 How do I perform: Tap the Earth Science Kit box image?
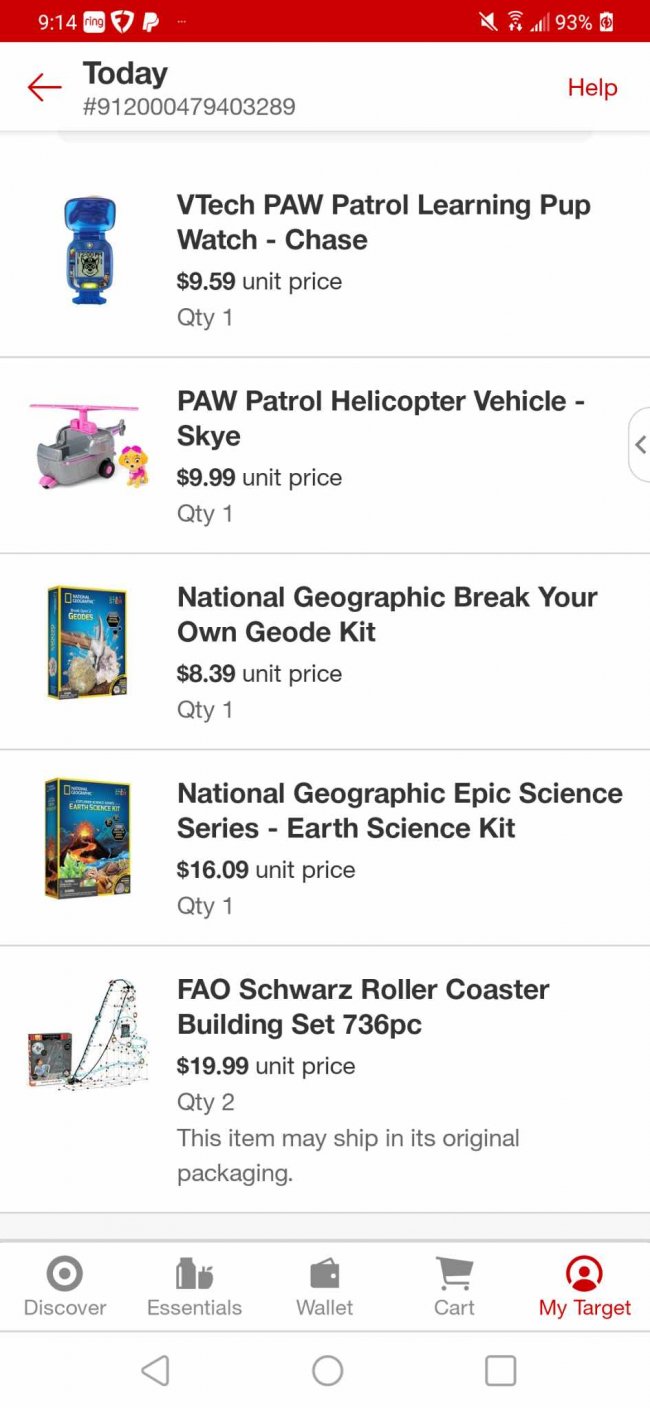[87, 838]
